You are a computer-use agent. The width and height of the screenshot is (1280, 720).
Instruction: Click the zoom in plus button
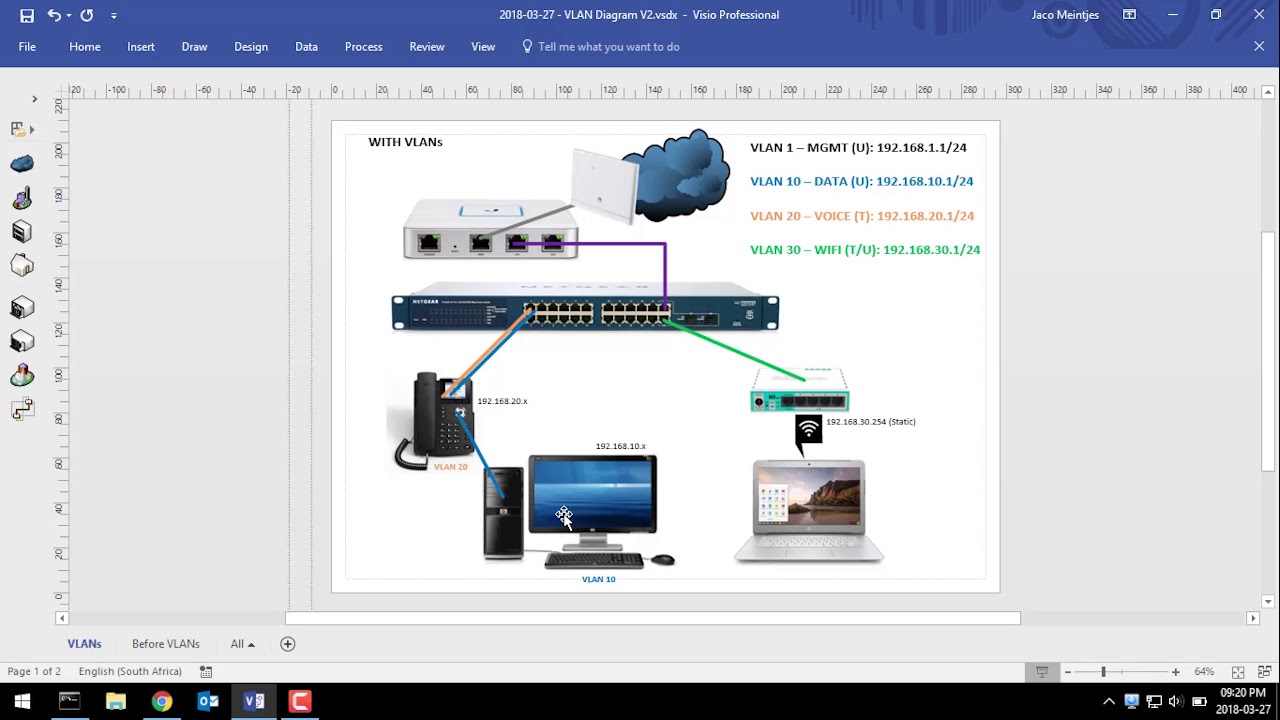[1175, 672]
